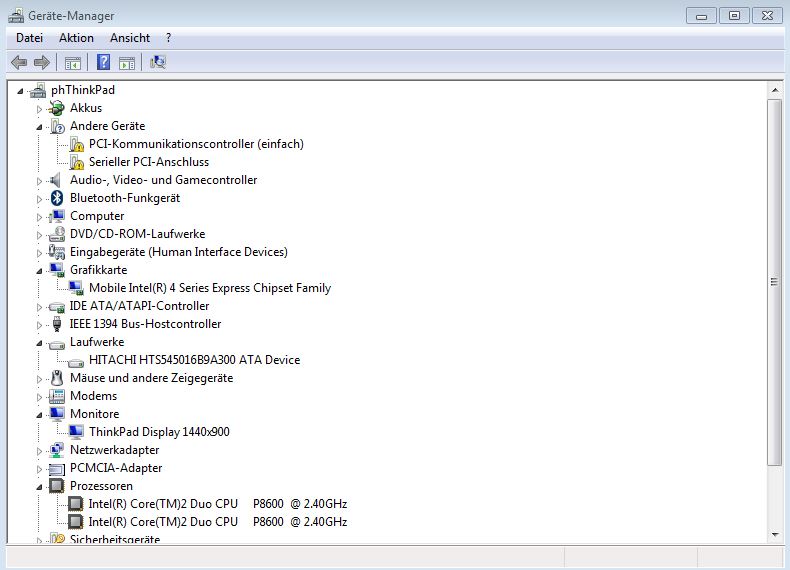Expand Audio-, Video- und Gamecontroller
The height and width of the screenshot is (570, 790).
click(x=39, y=181)
